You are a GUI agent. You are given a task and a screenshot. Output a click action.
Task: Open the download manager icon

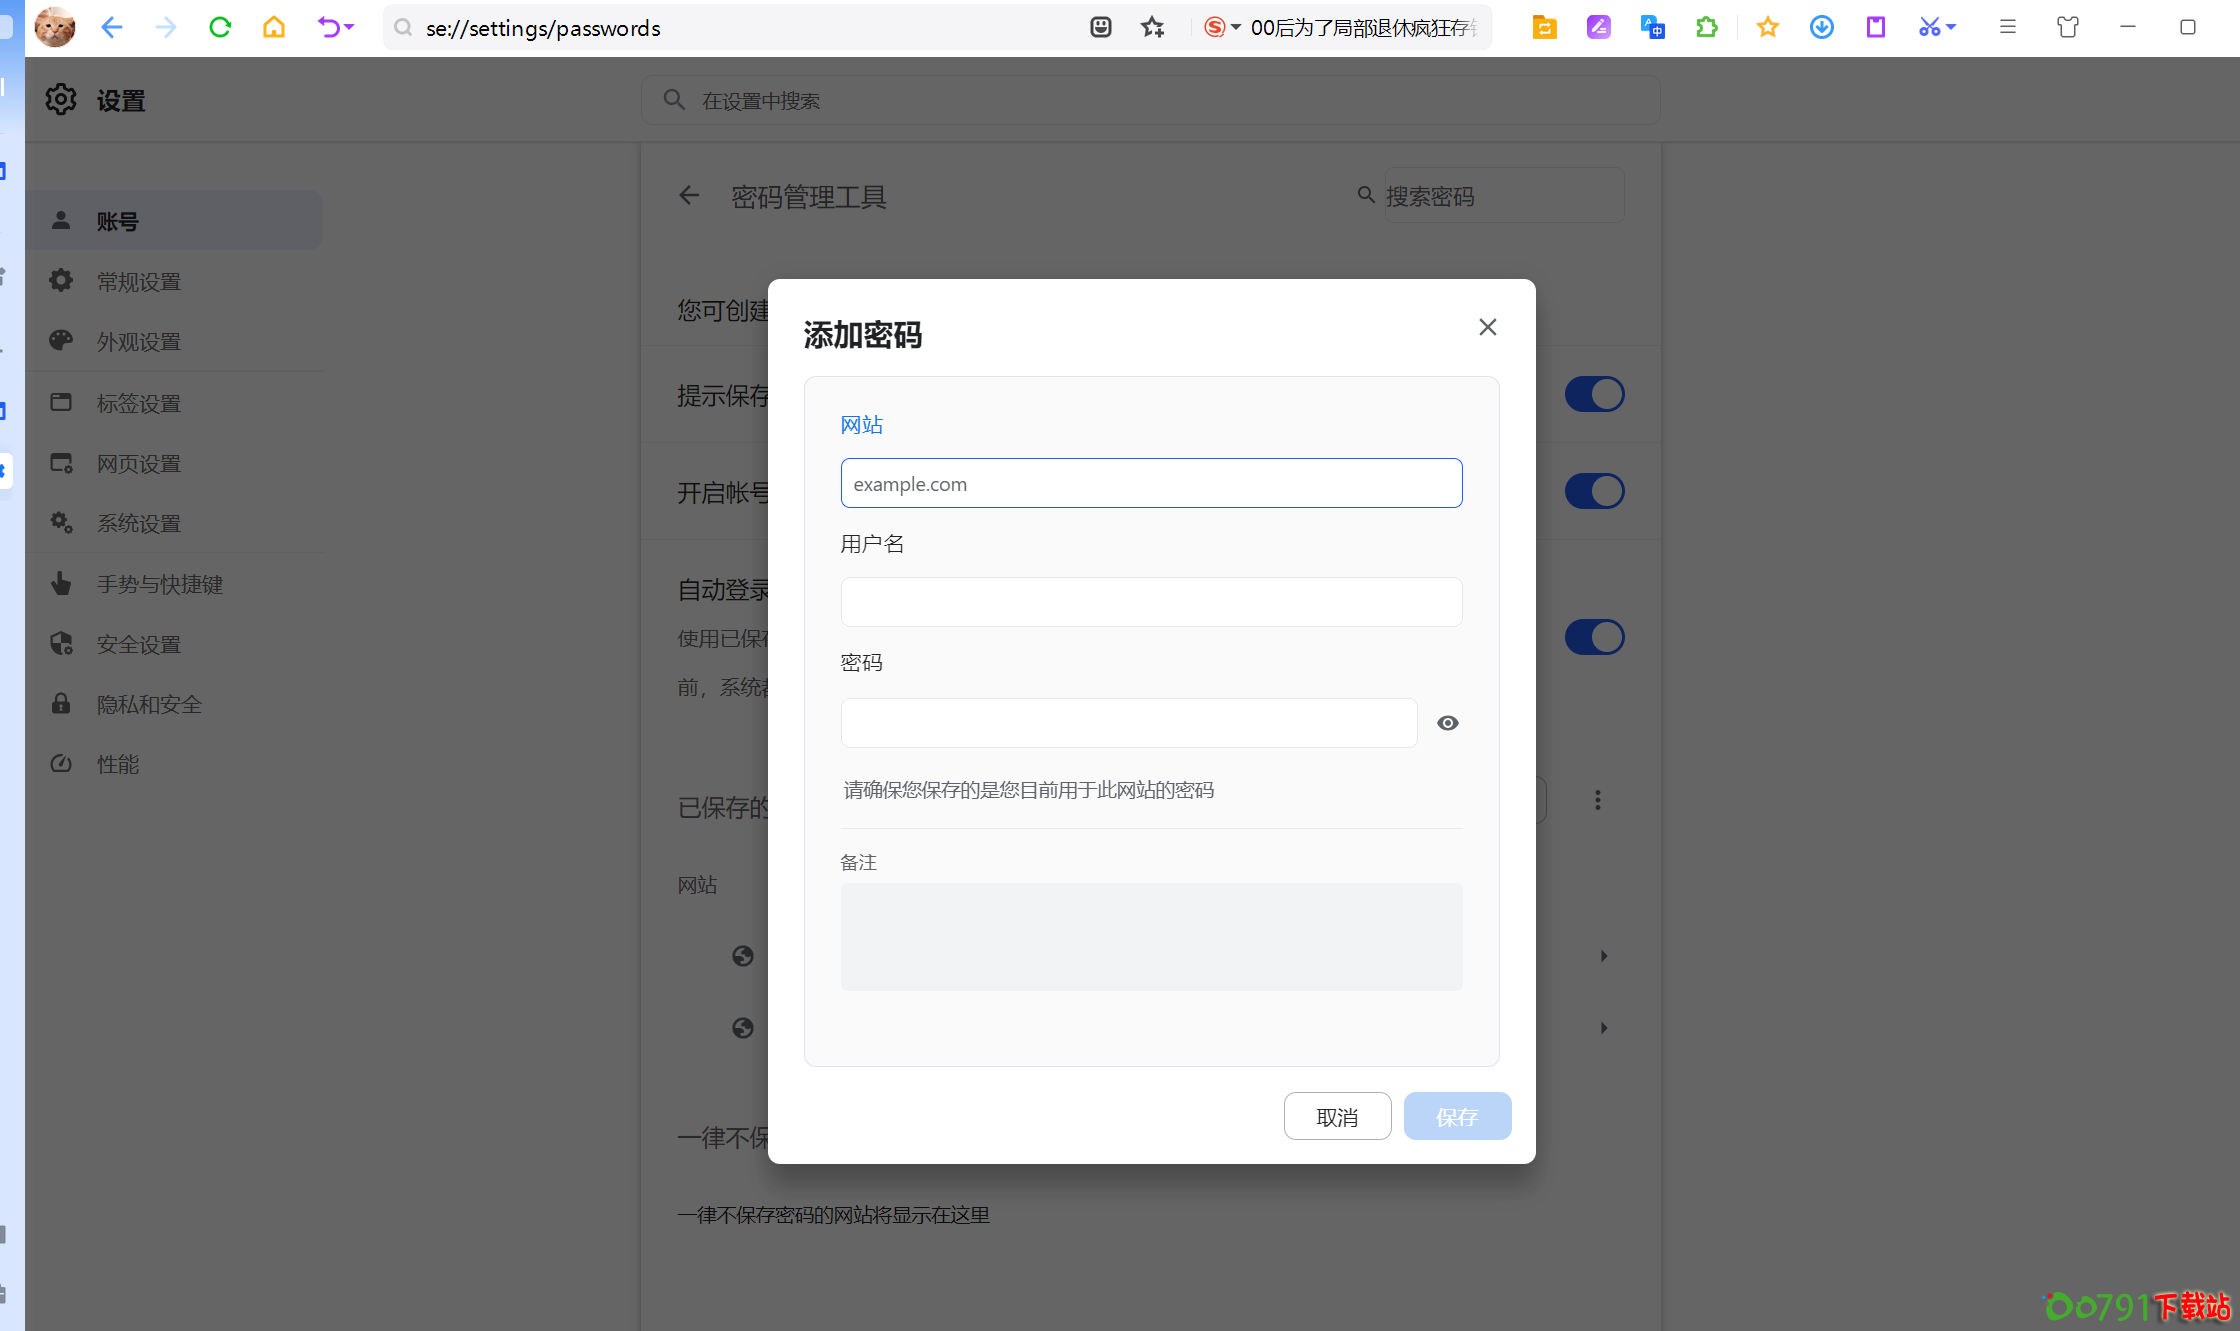click(x=1821, y=28)
